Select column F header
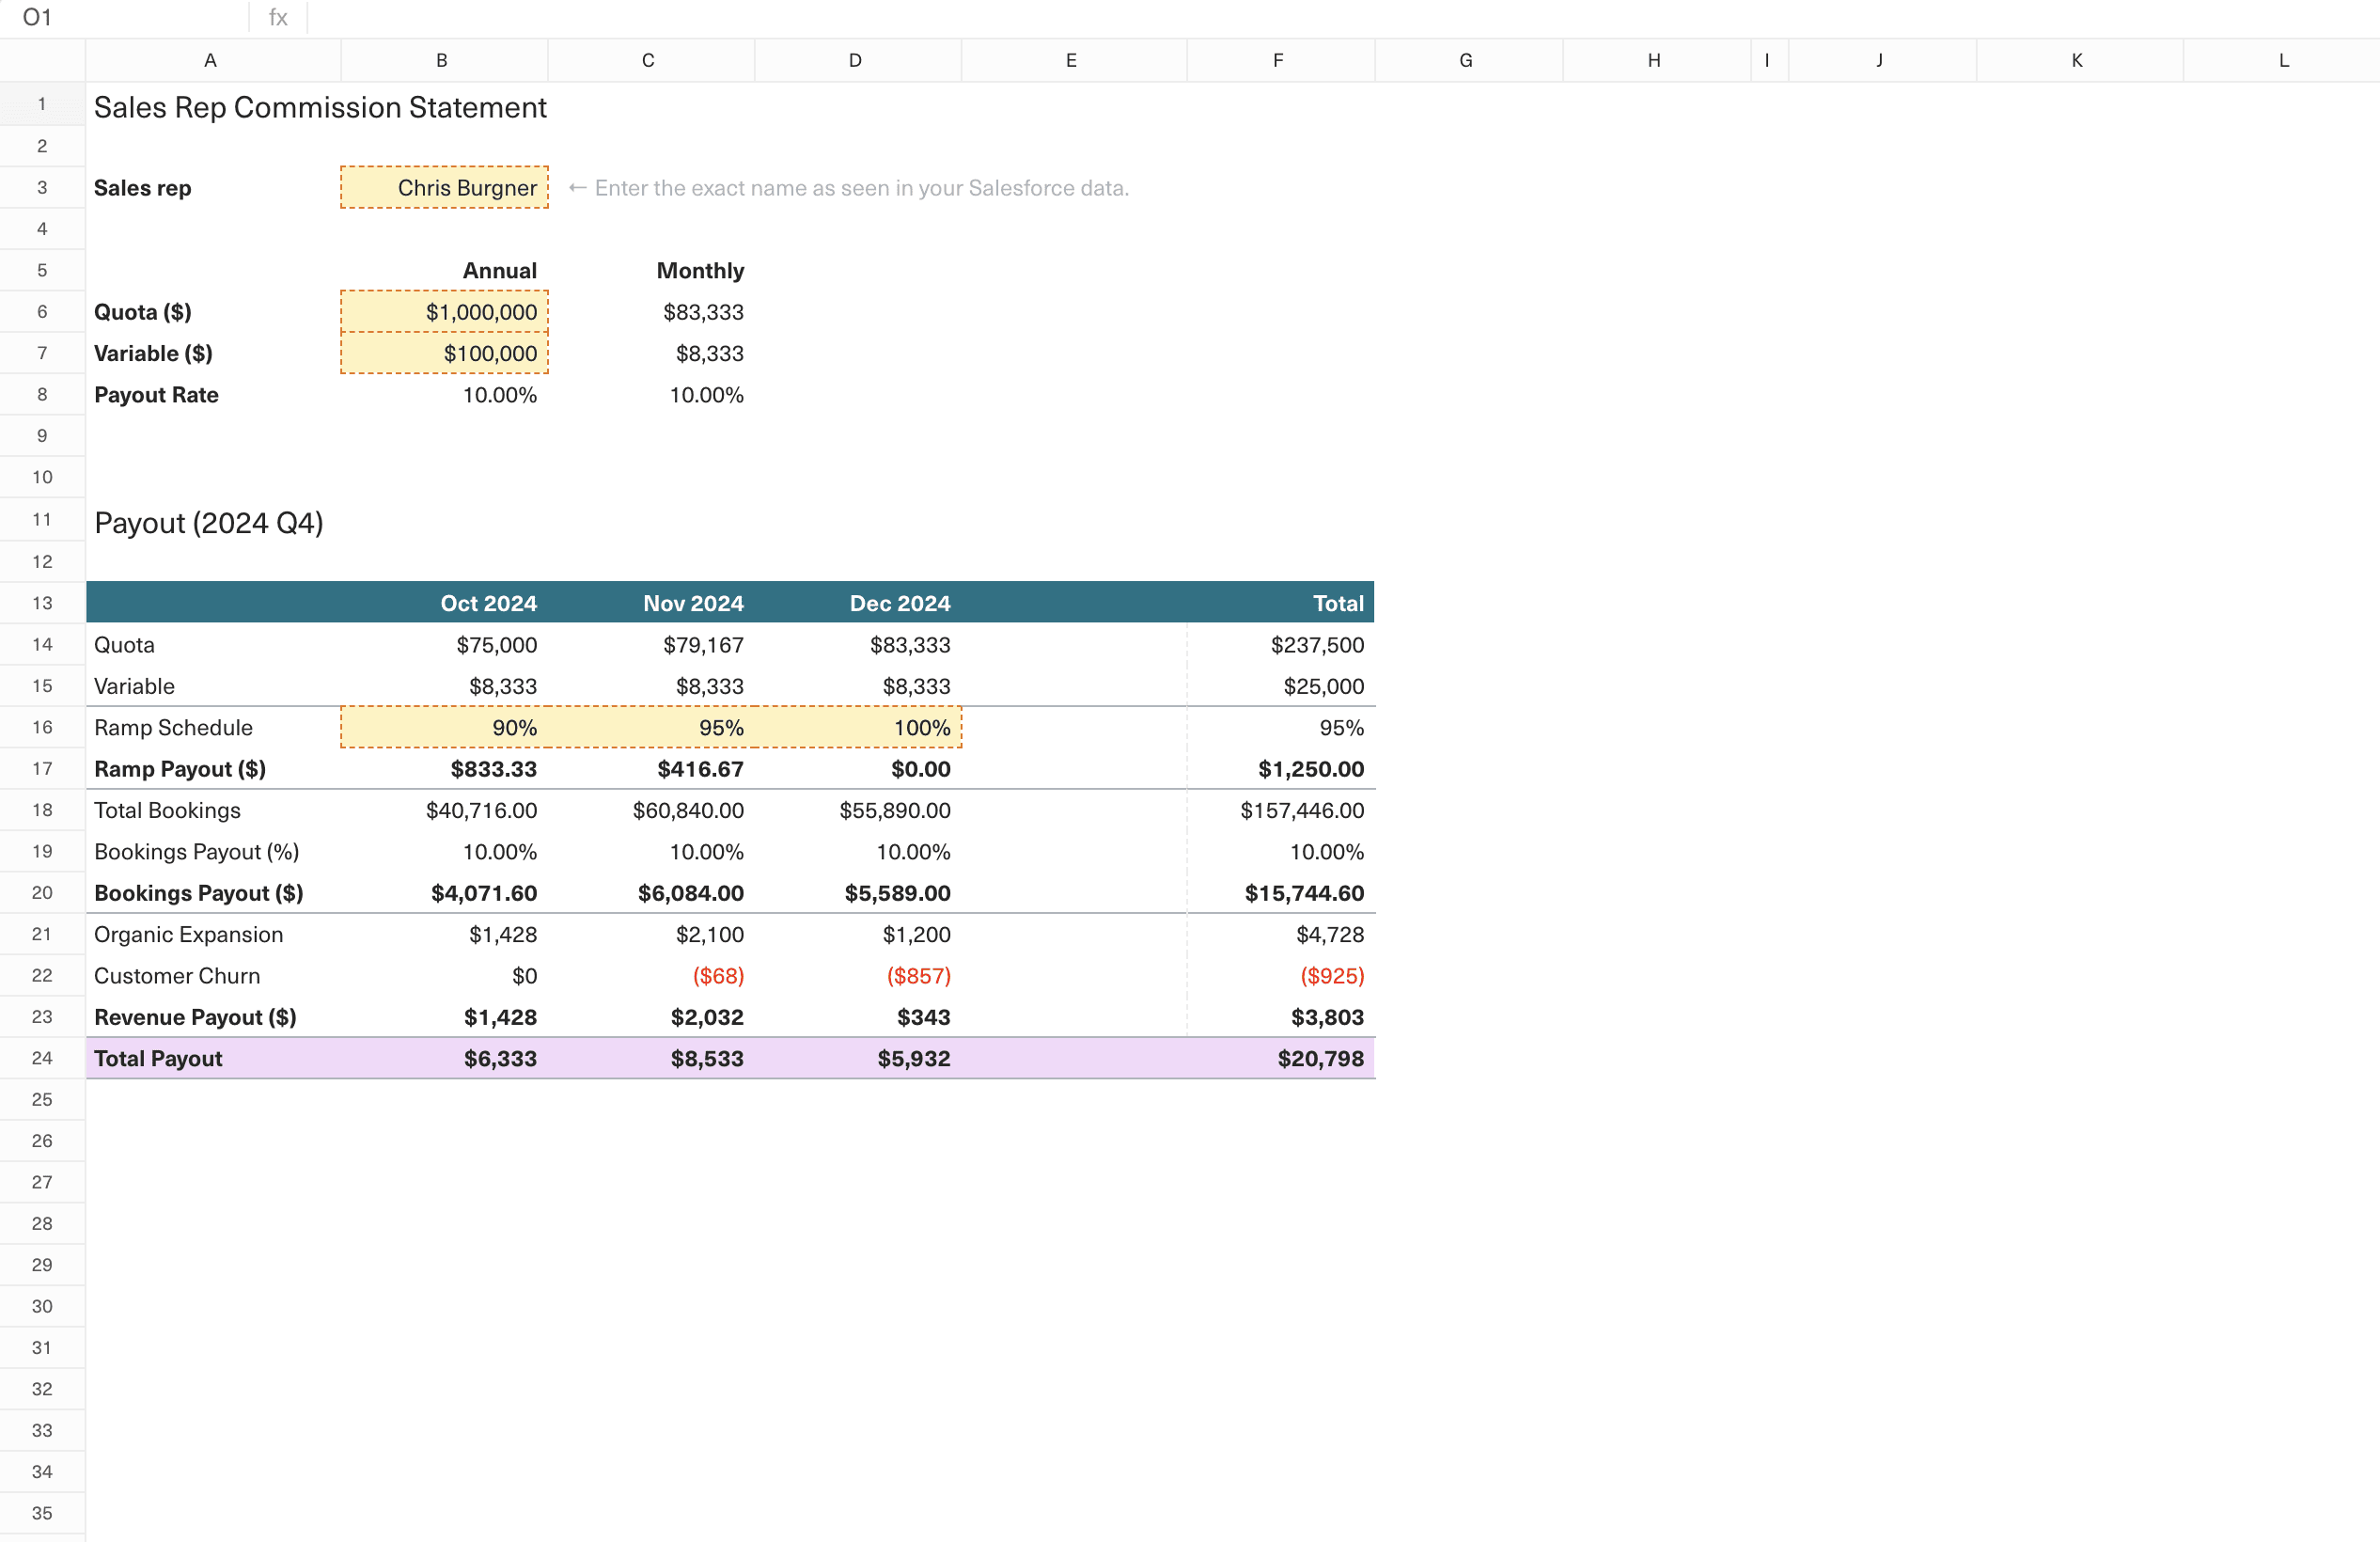 [x=1279, y=60]
